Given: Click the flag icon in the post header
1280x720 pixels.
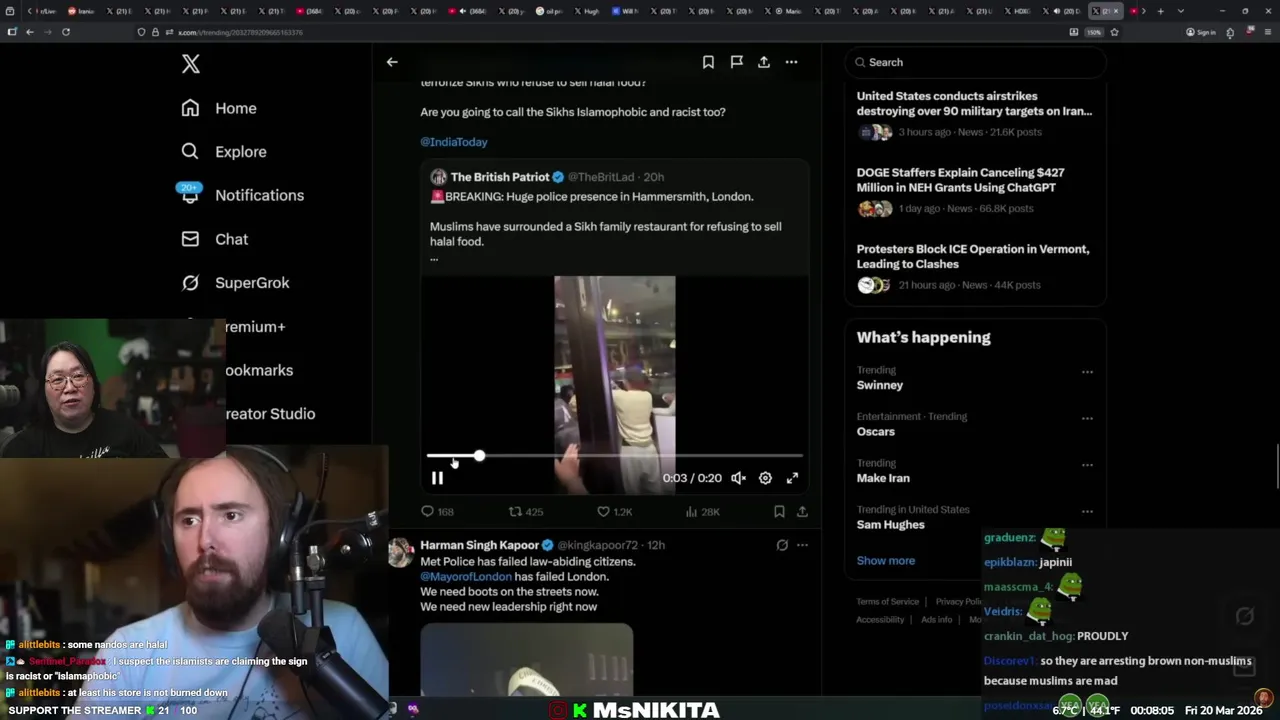Looking at the screenshot, I should tap(736, 62).
